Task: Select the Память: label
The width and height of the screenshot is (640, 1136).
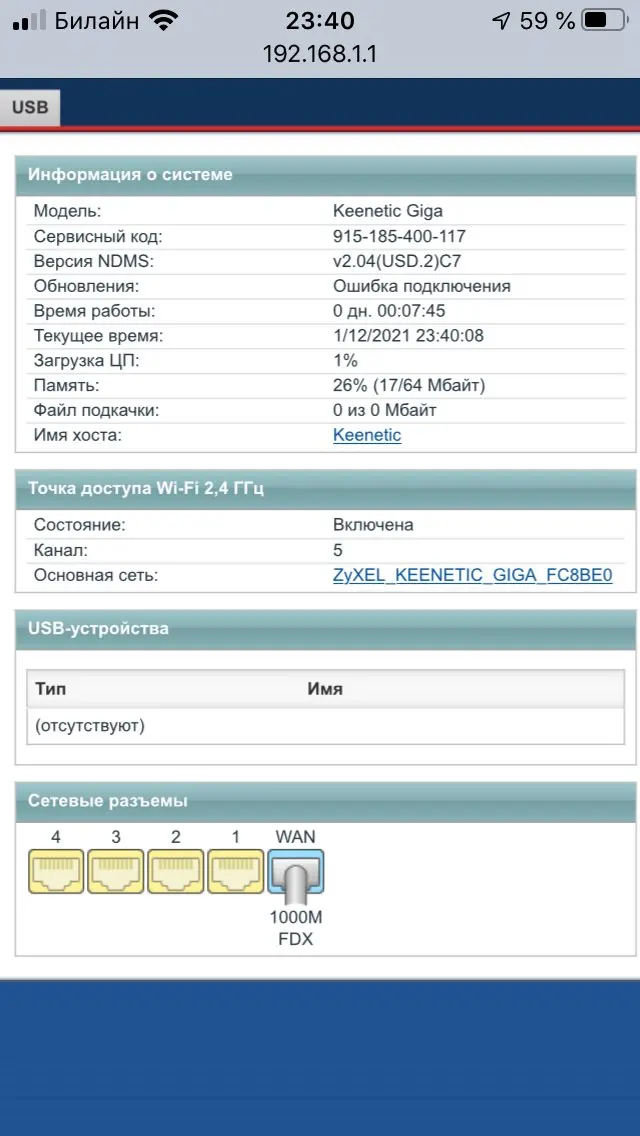Action: tap(66, 385)
